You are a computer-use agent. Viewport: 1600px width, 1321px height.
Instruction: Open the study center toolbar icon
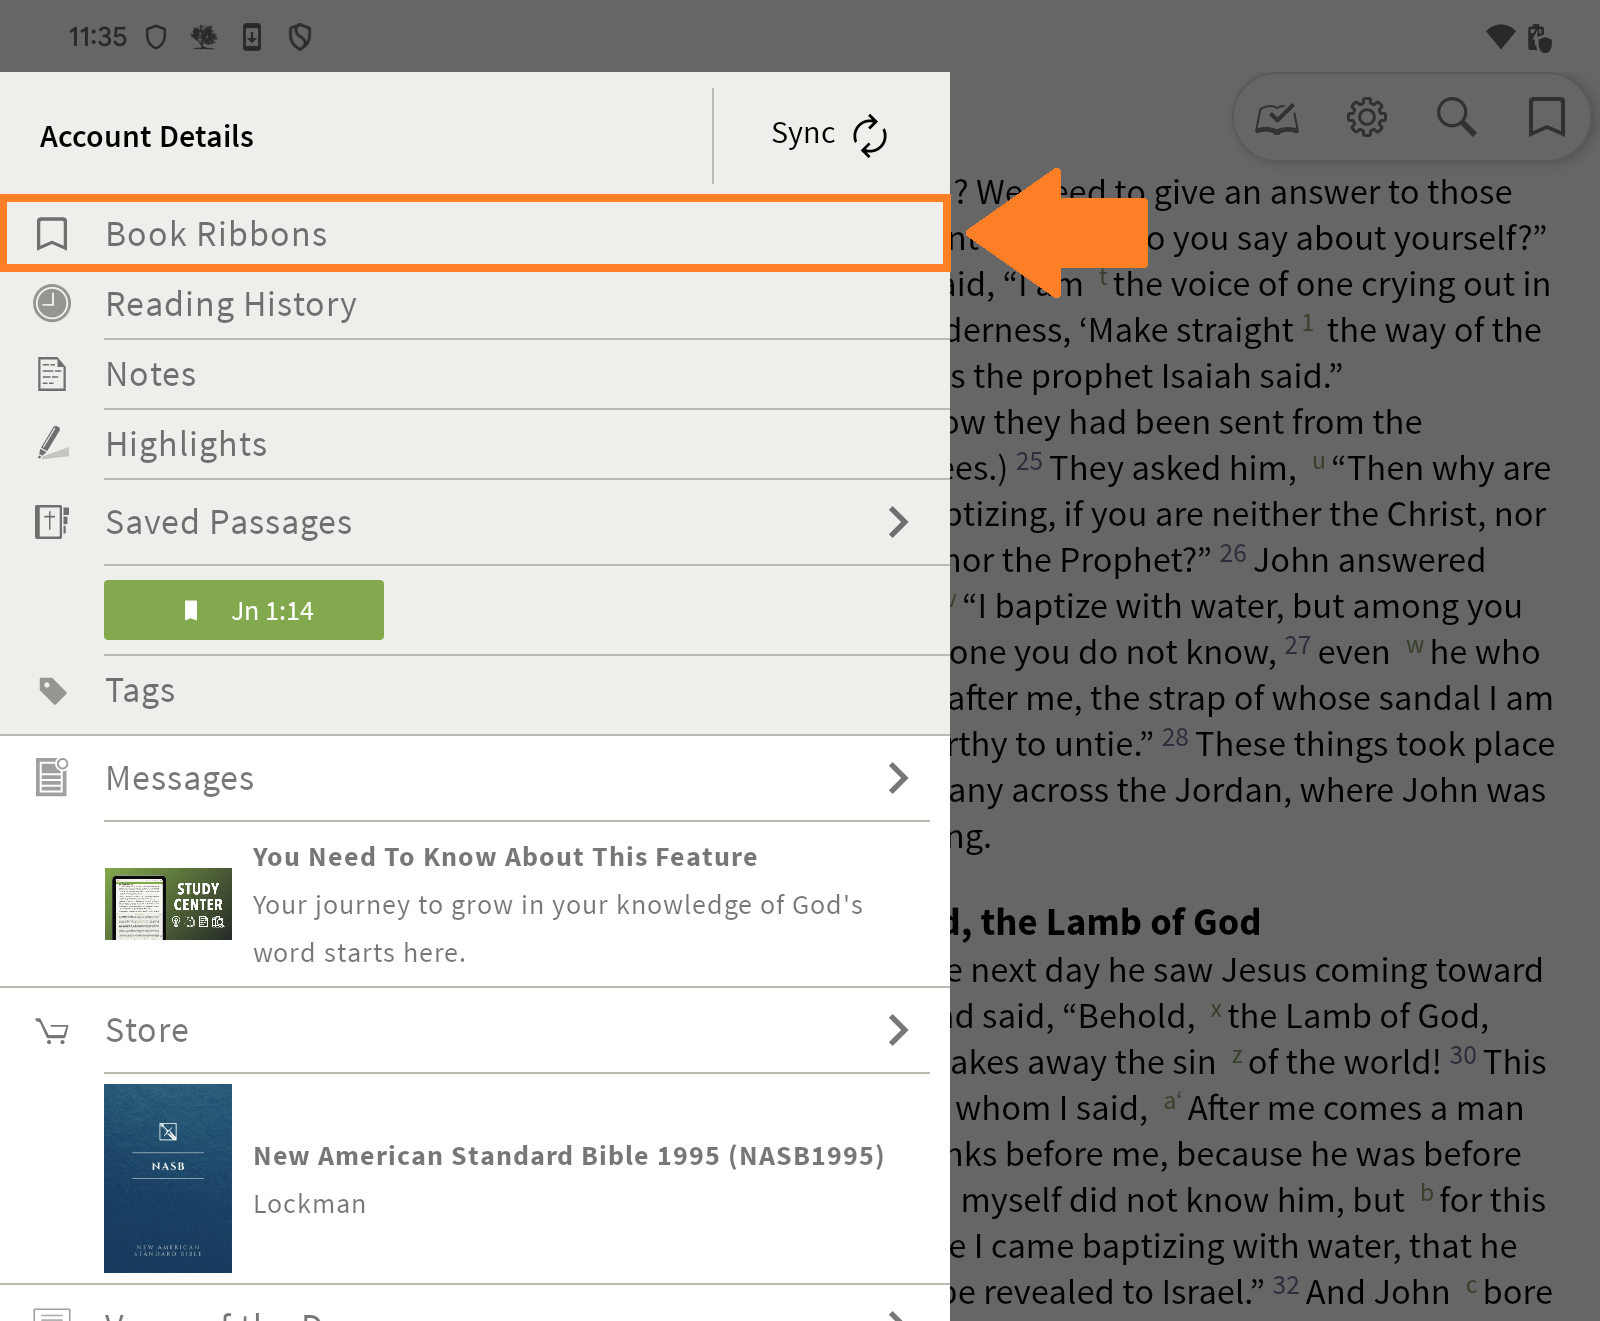1277,119
